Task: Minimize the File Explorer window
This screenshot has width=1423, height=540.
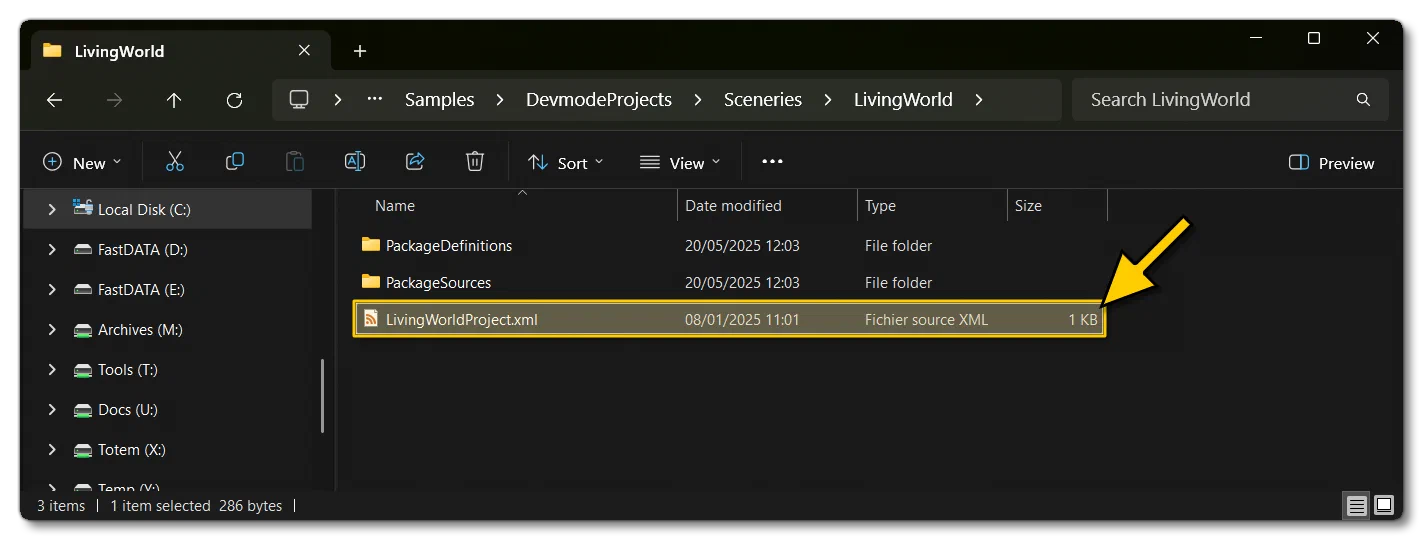Action: coord(1255,38)
